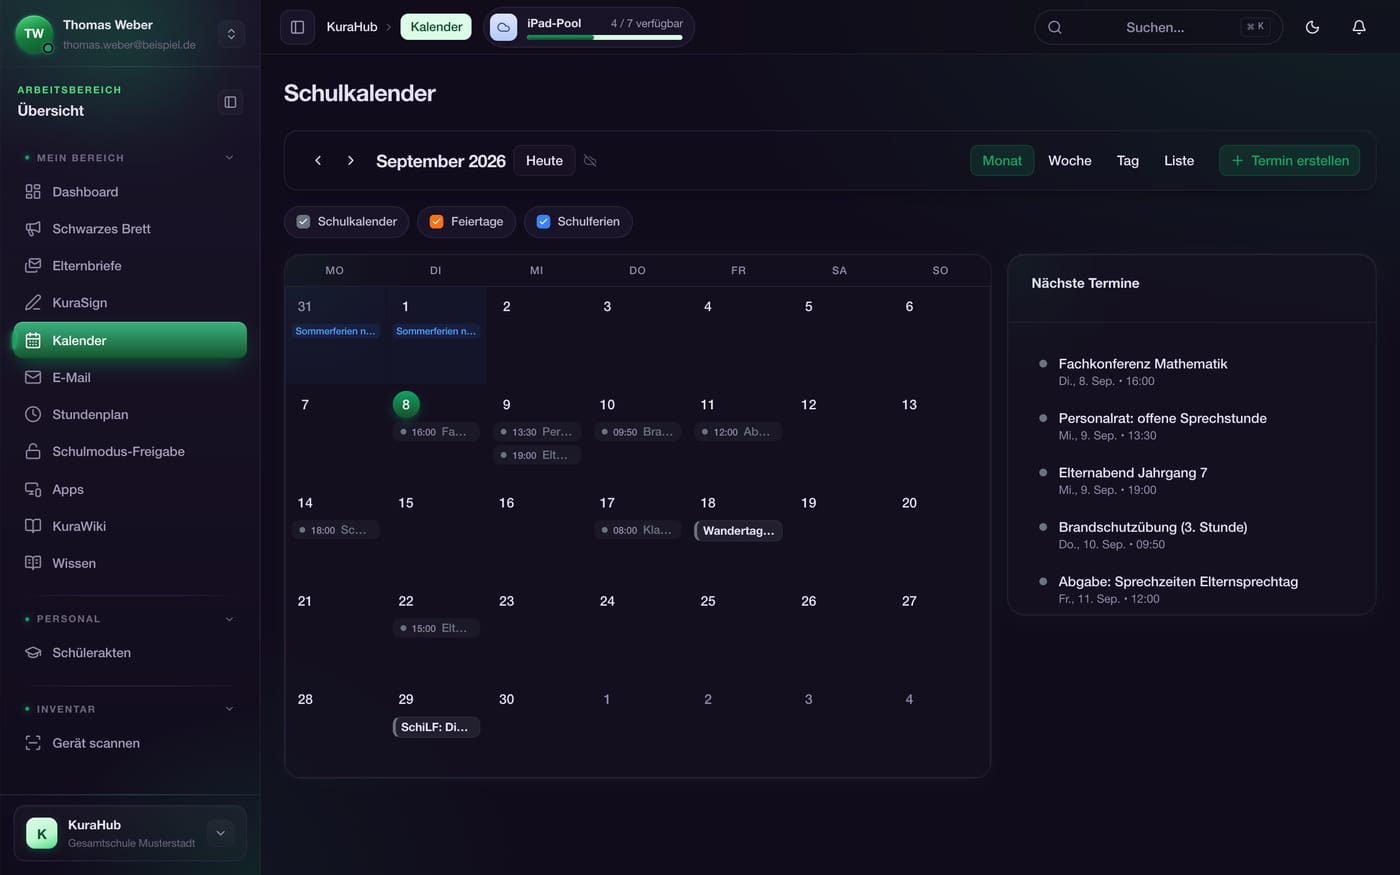Open Fachkonferenz Mathematik in Nächste Termine

tap(1143, 364)
